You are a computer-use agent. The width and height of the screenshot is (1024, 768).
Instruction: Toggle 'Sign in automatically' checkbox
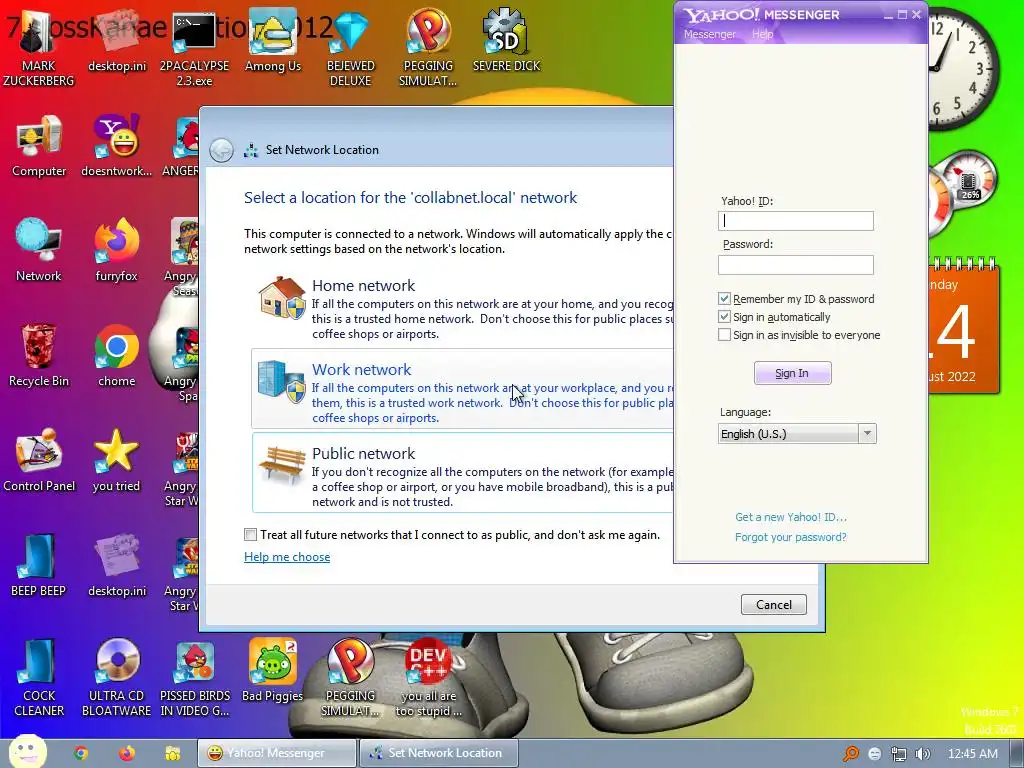724,317
